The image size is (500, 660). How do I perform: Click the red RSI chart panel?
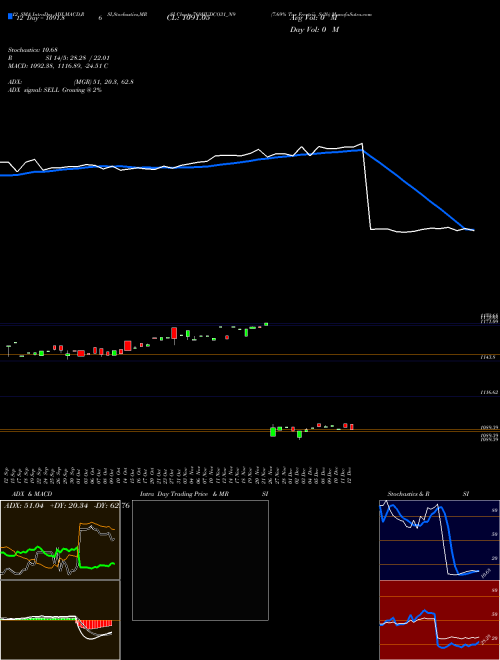[x=439, y=620]
